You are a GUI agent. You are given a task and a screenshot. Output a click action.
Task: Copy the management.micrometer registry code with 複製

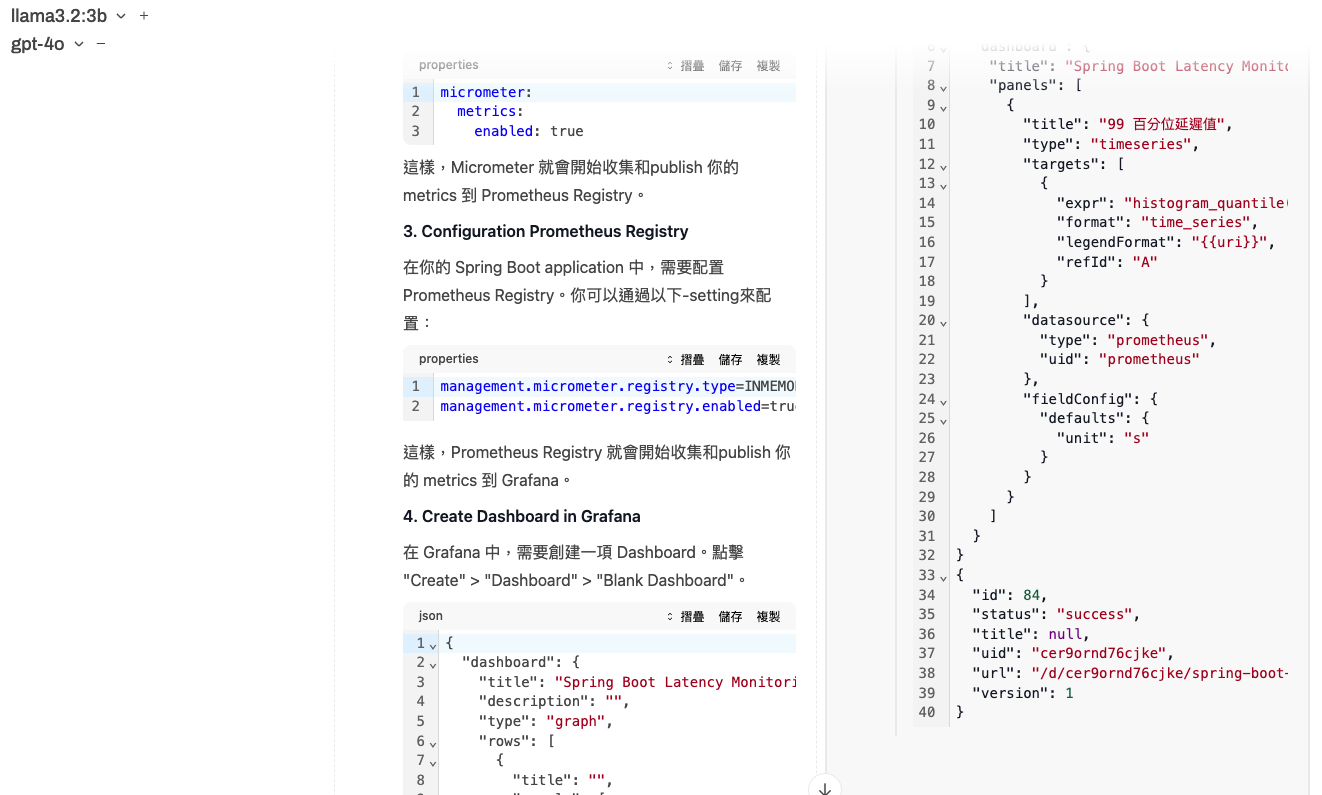point(768,360)
